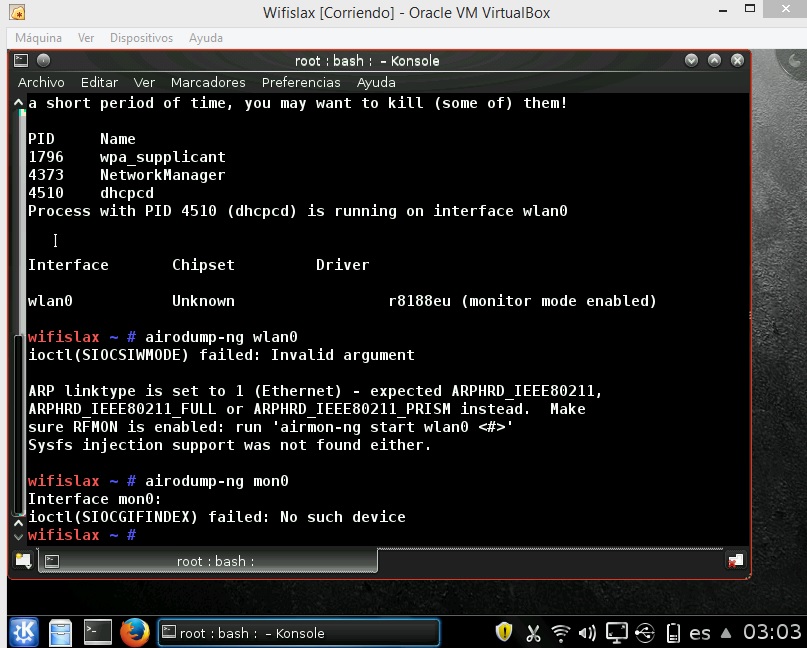Click the 'Interface mon0:' output line
This screenshot has height=648, width=807.
(95, 499)
